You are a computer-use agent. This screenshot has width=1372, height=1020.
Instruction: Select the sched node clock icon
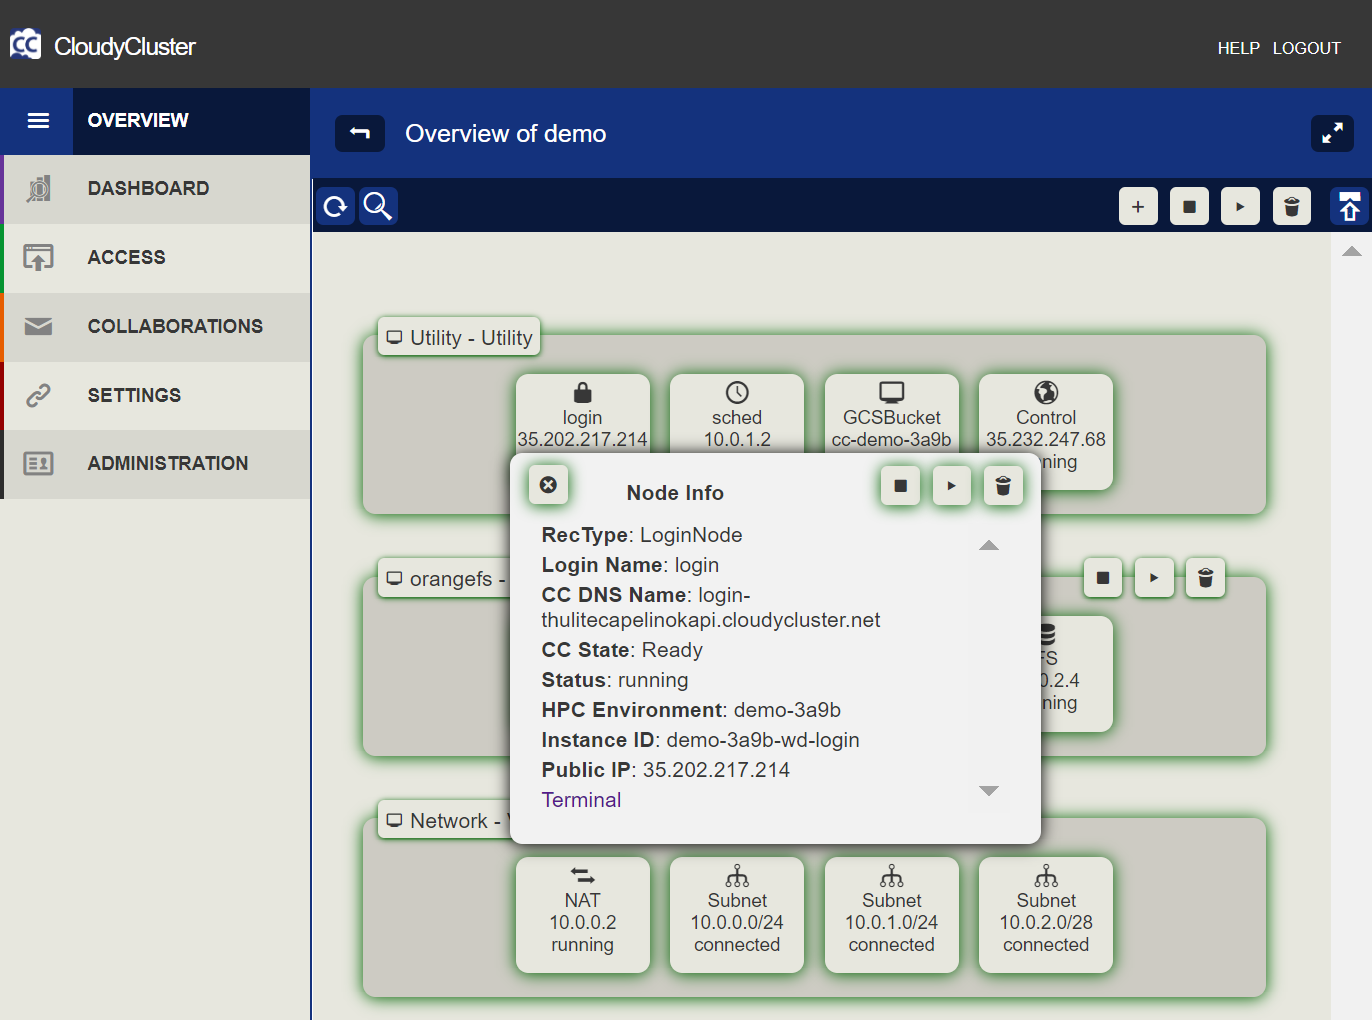coord(737,392)
